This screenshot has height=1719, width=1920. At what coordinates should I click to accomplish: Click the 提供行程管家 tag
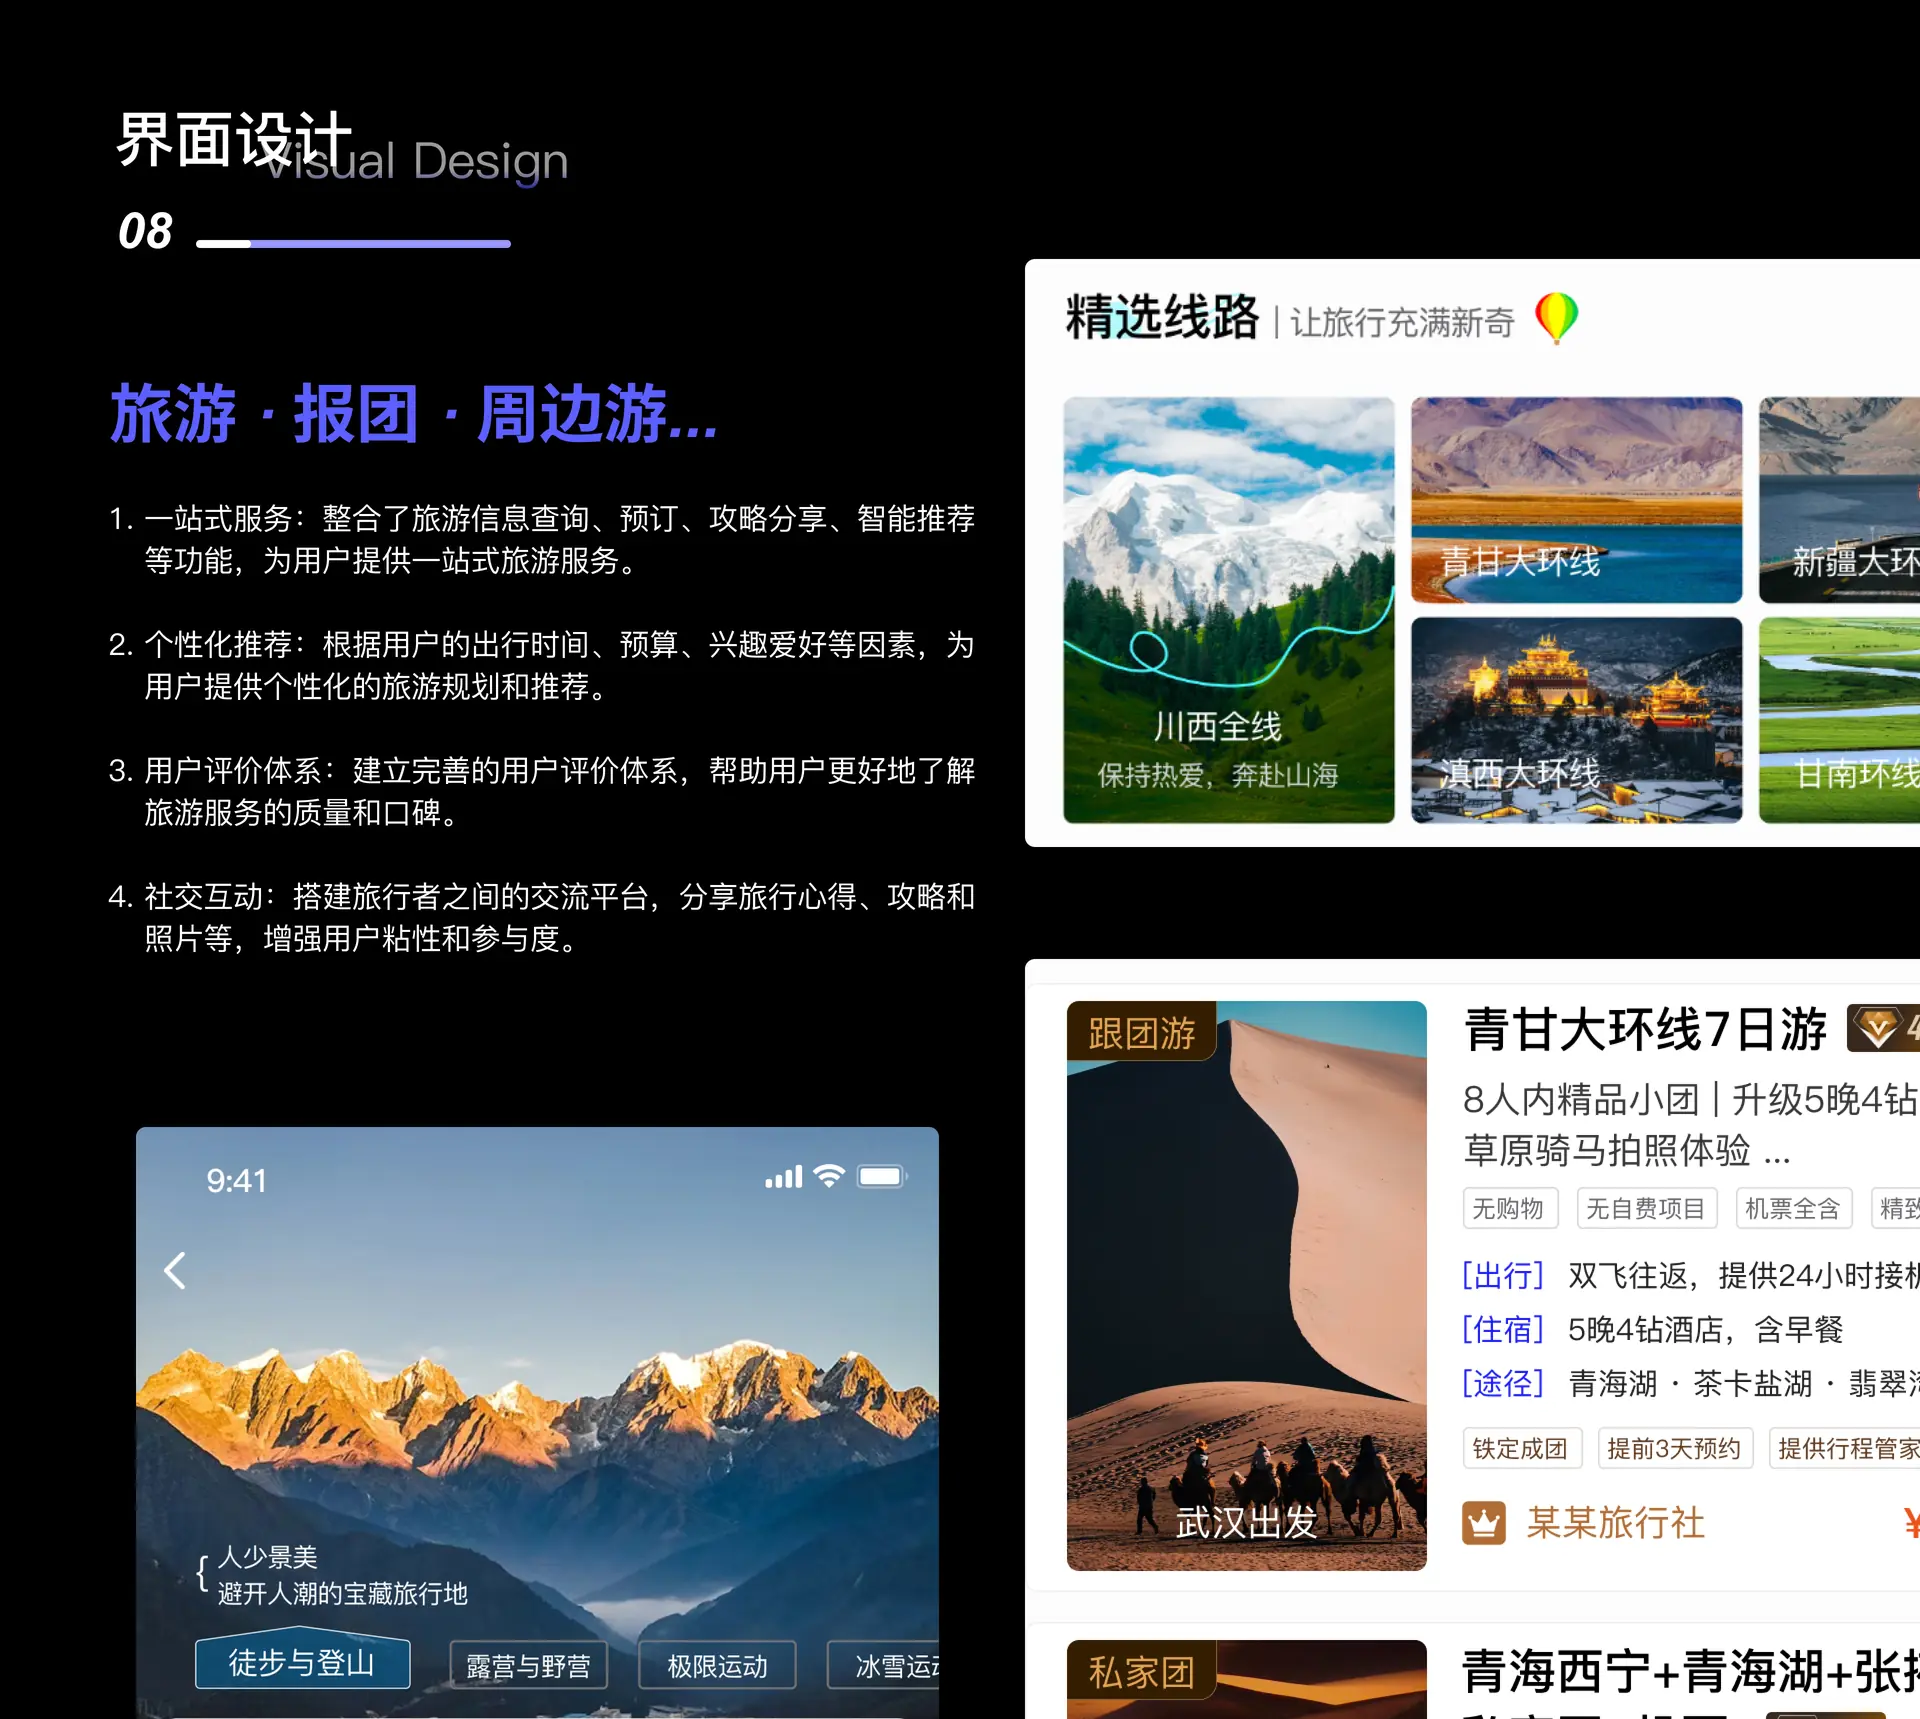pos(1845,1448)
